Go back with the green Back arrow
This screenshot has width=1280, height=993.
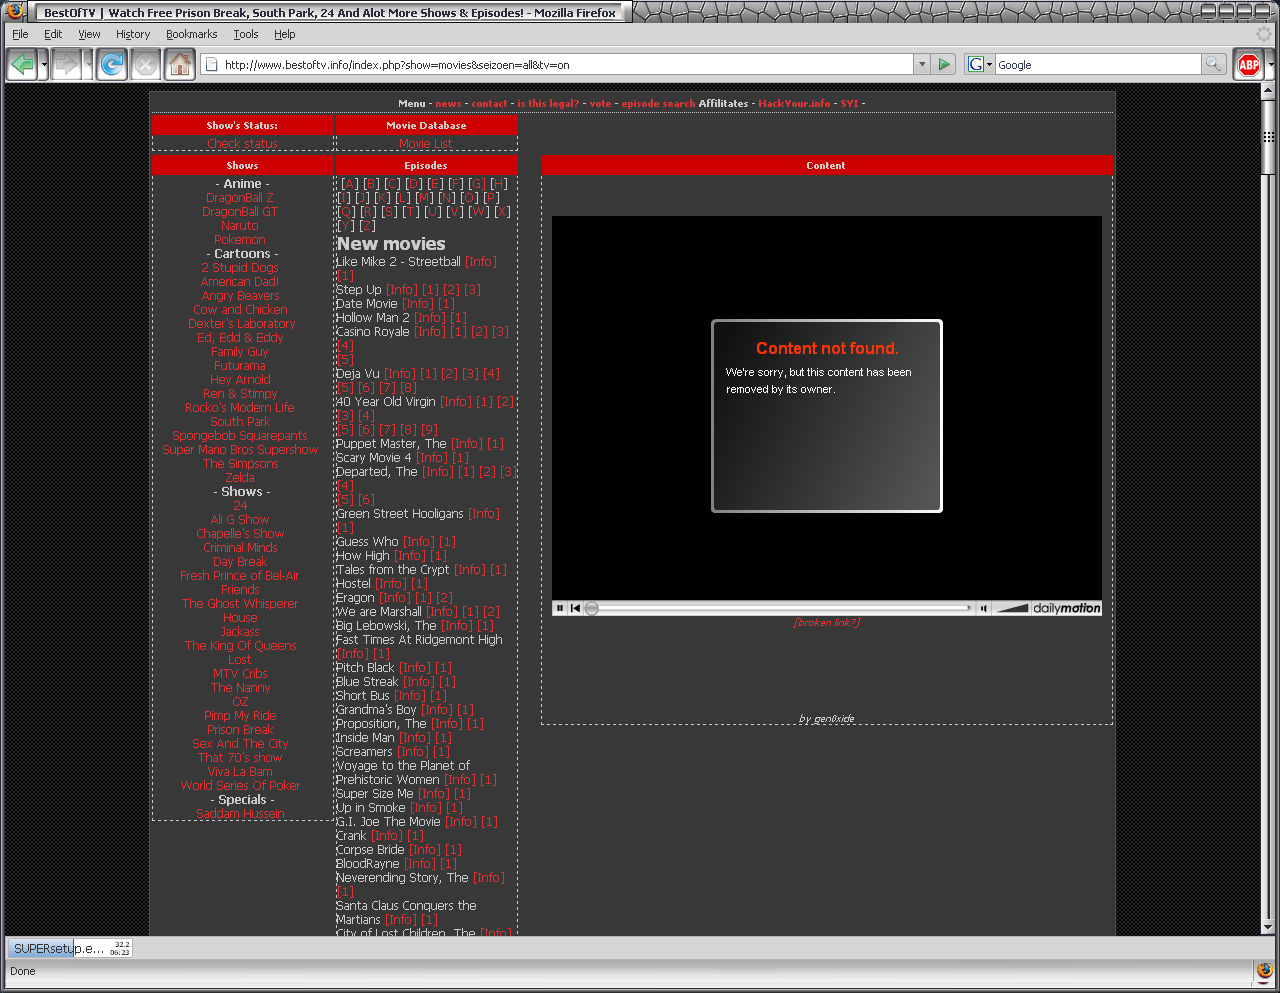(22, 65)
